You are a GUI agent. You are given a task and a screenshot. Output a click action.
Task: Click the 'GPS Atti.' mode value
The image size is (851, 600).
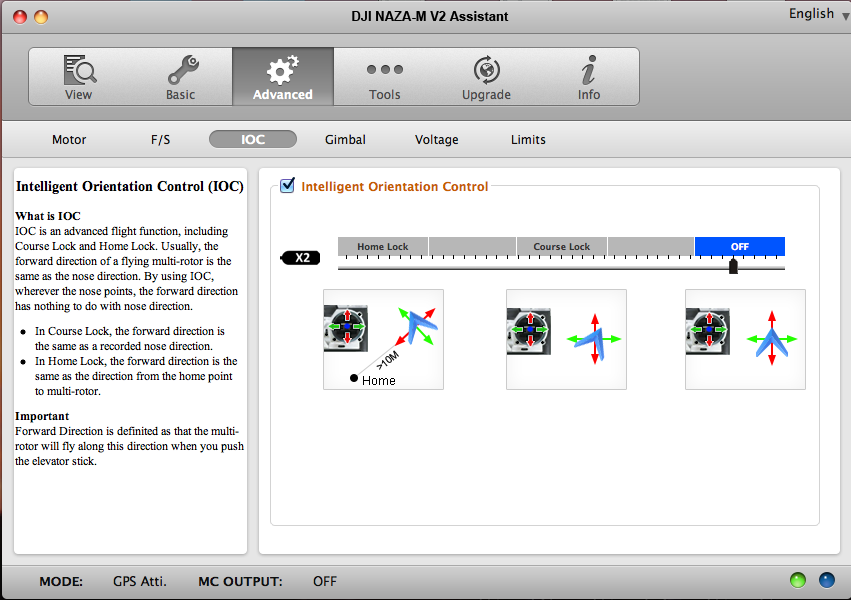[139, 582]
